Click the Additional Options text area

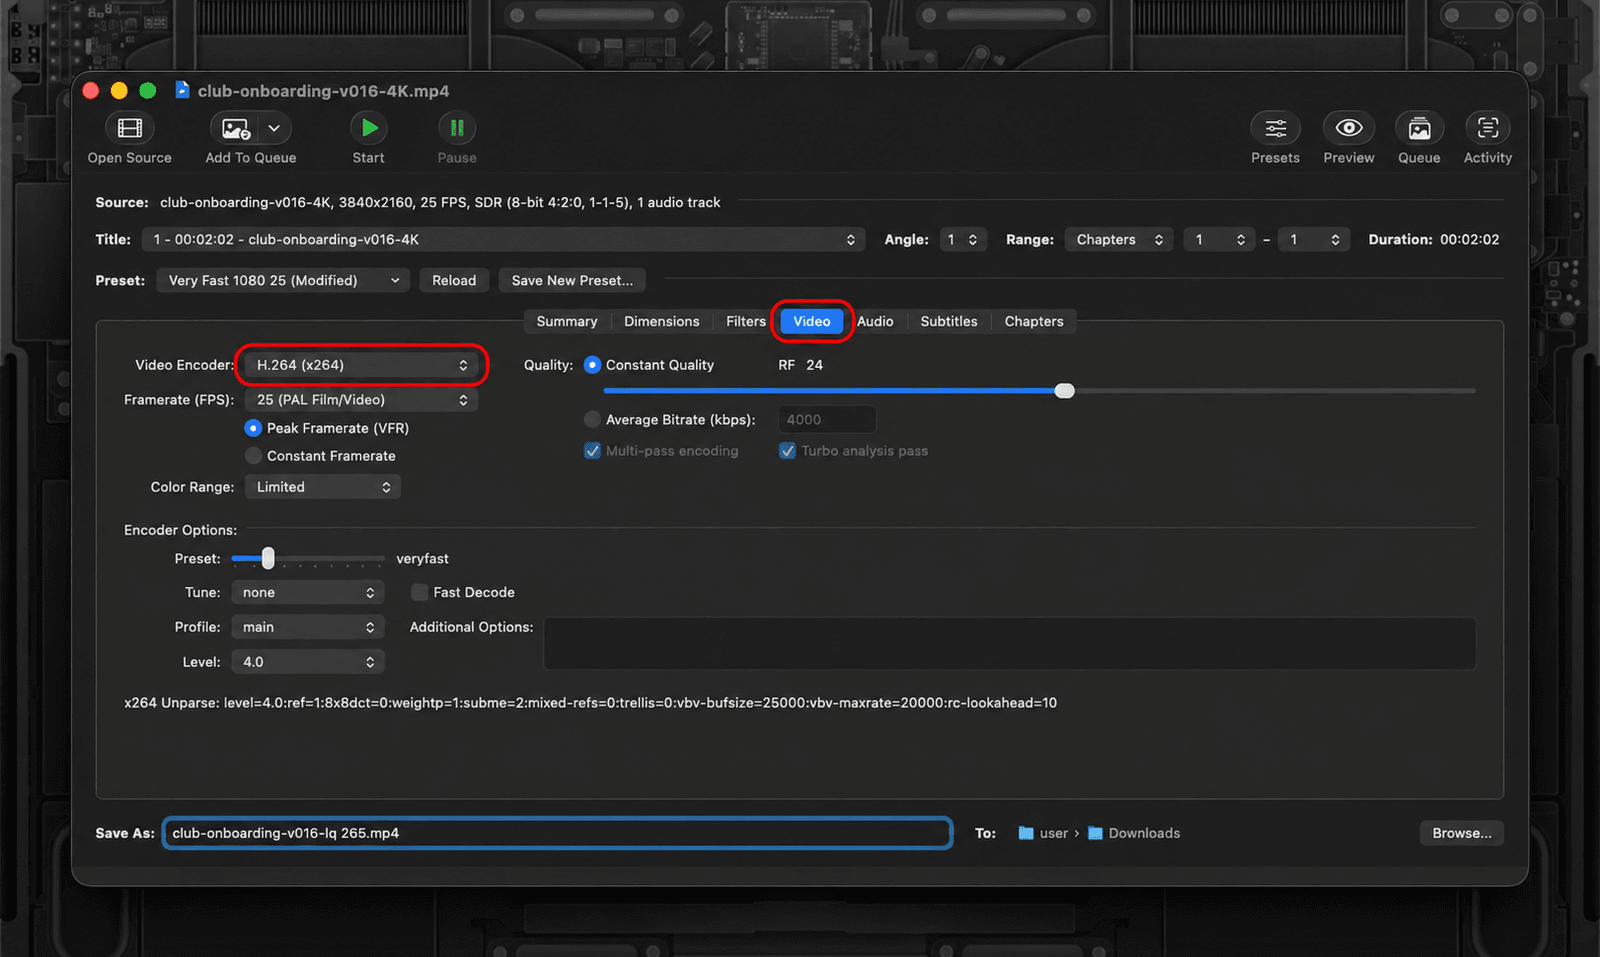1010,644
